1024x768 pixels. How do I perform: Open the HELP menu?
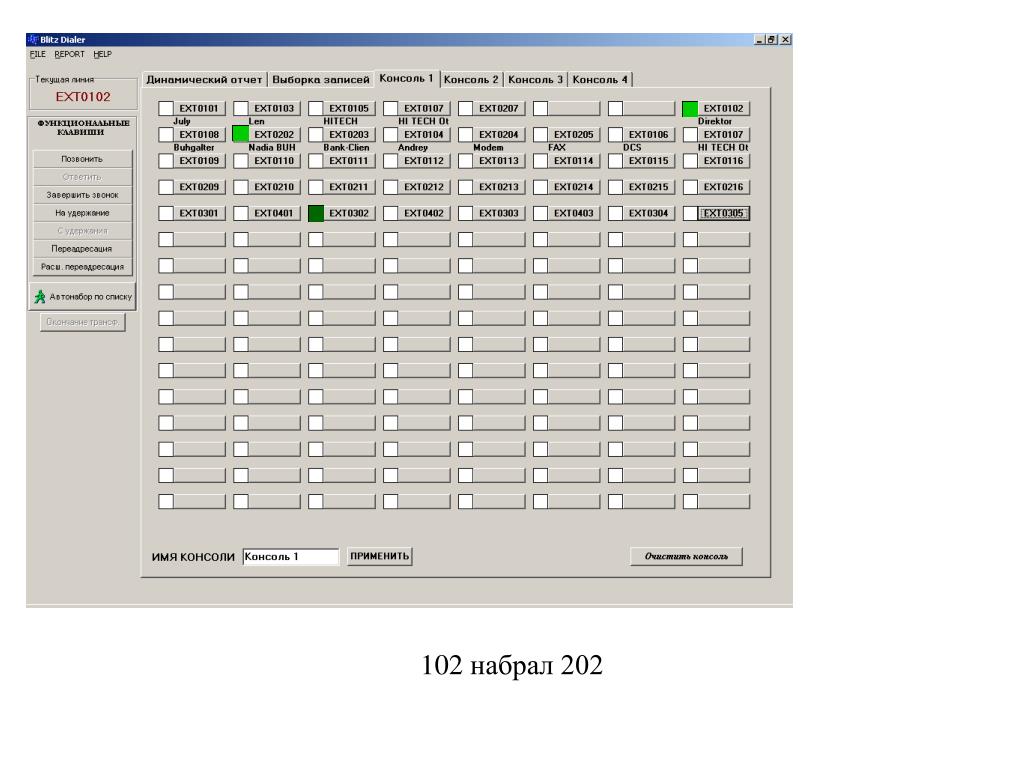[x=103, y=54]
